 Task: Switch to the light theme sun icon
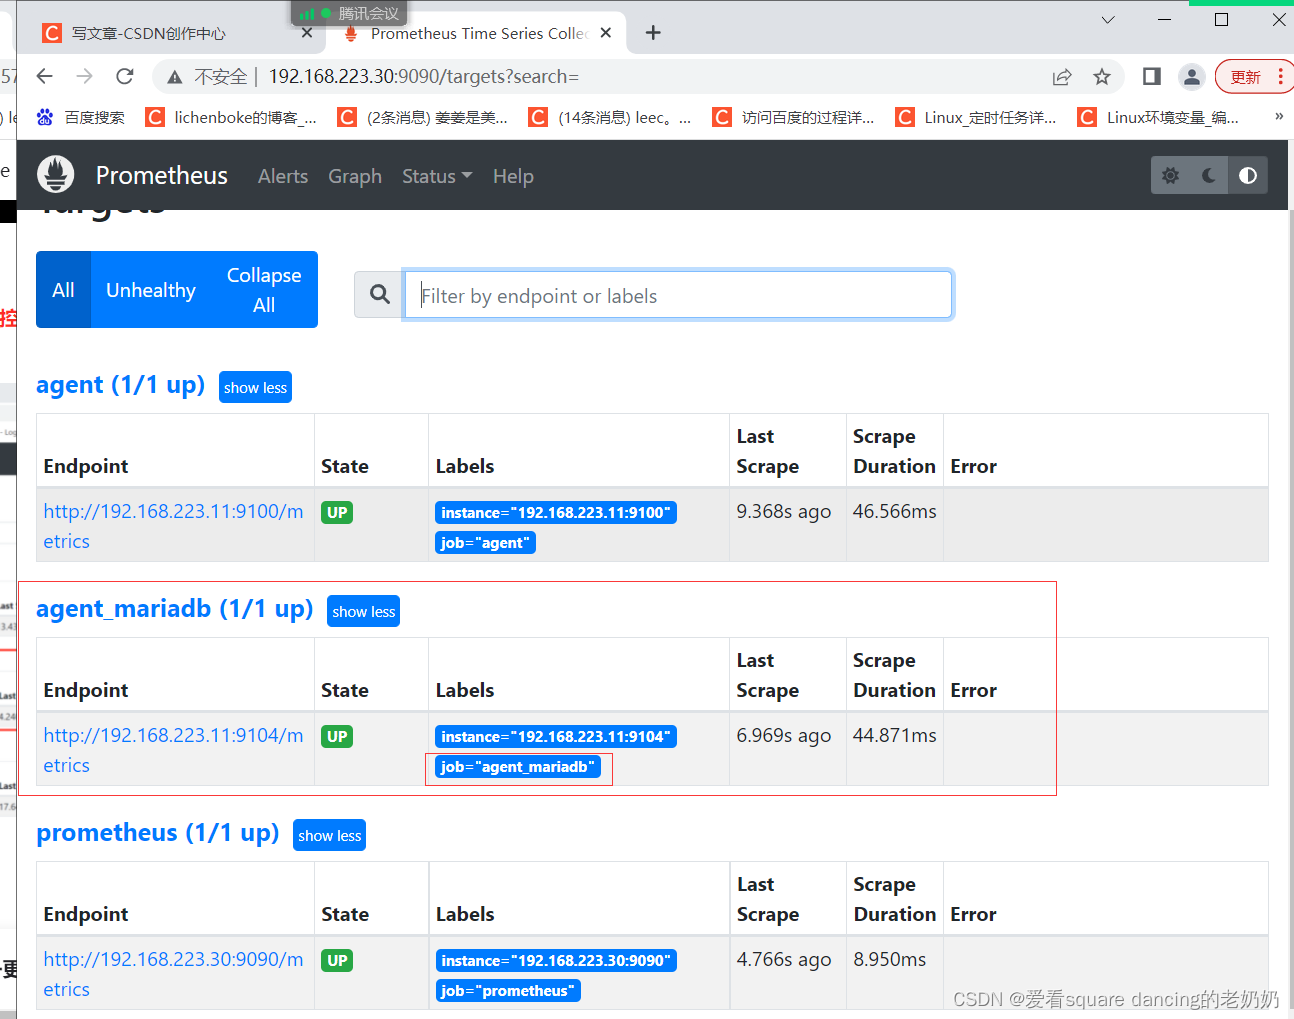click(1170, 176)
